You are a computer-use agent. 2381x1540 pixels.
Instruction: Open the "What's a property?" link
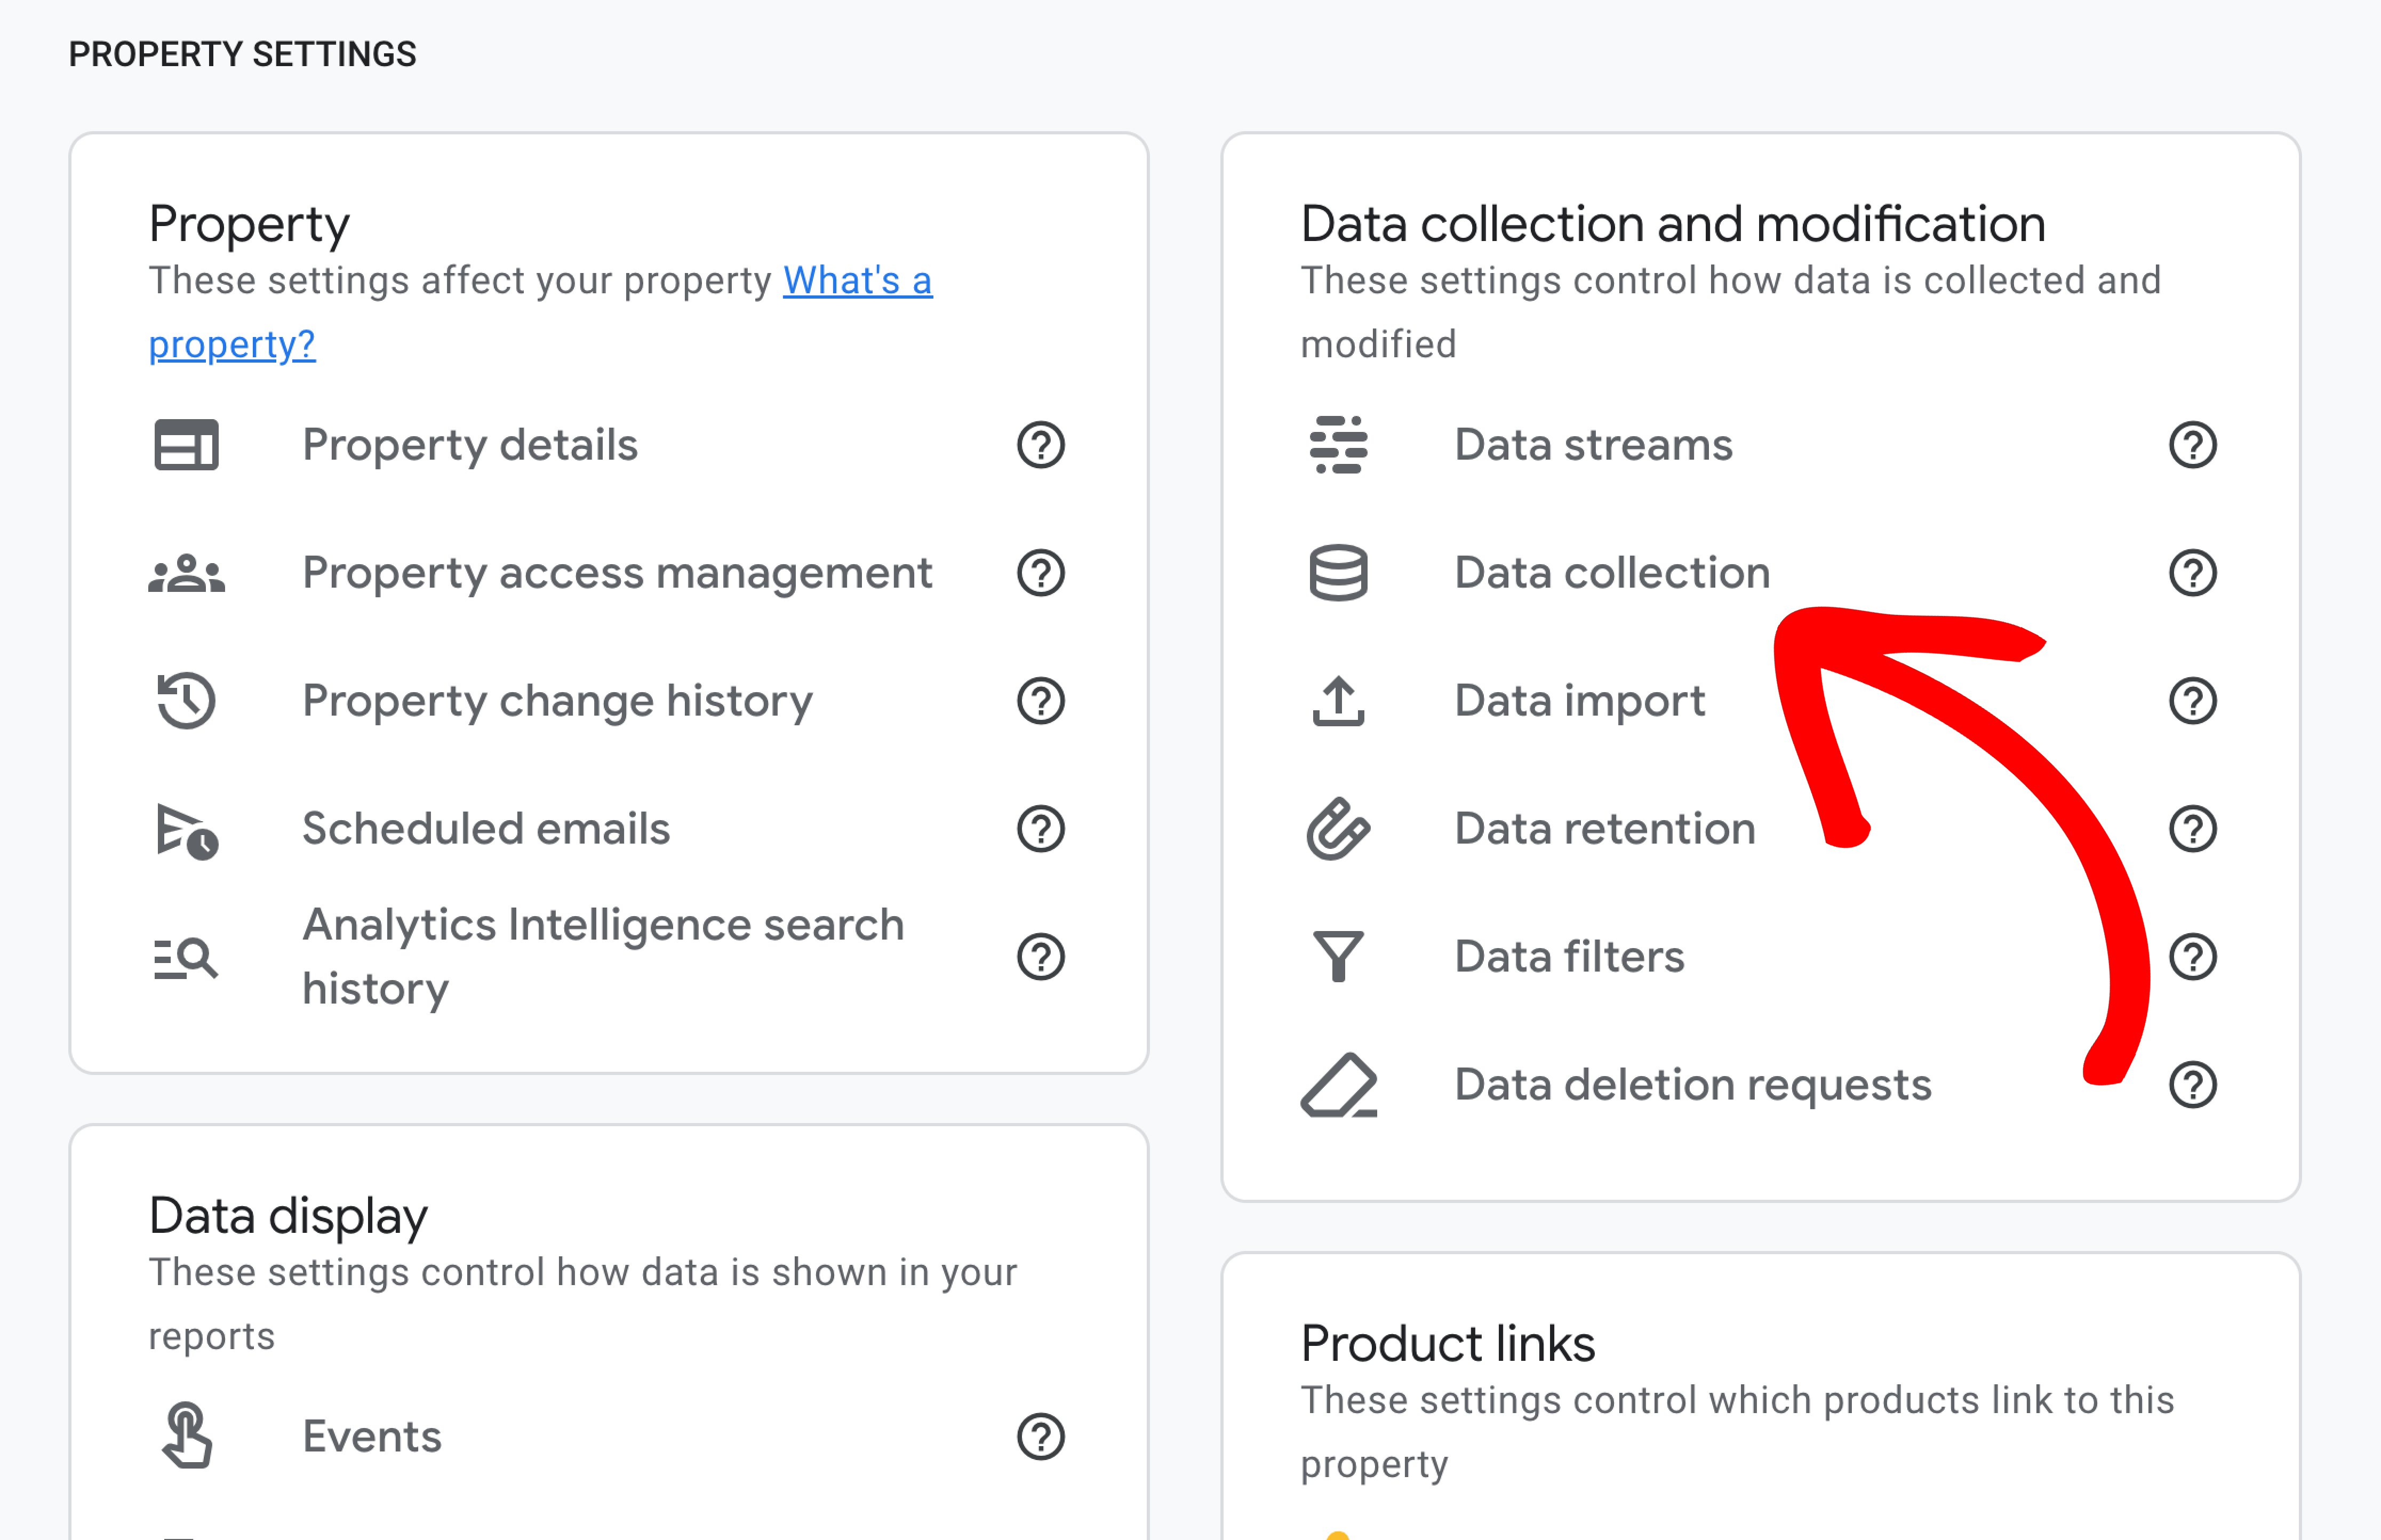coord(541,312)
